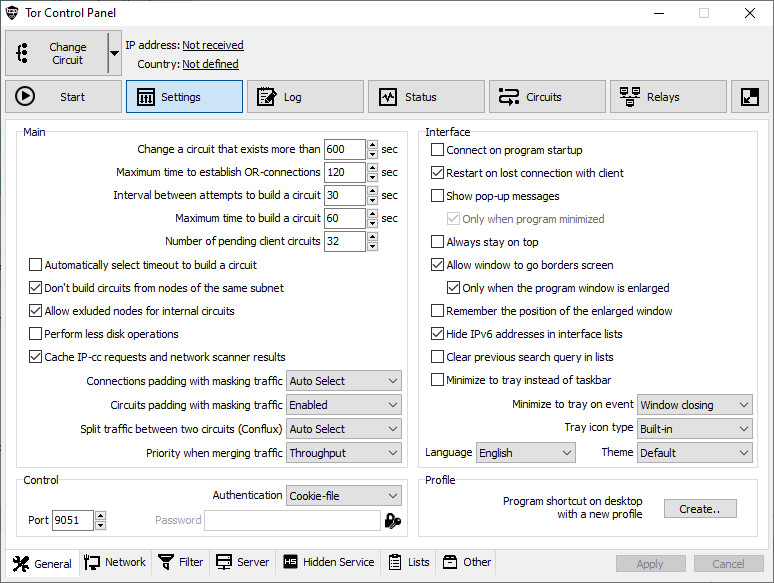Click the OR-connections time 120 field
The width and height of the screenshot is (774, 583).
[345, 172]
